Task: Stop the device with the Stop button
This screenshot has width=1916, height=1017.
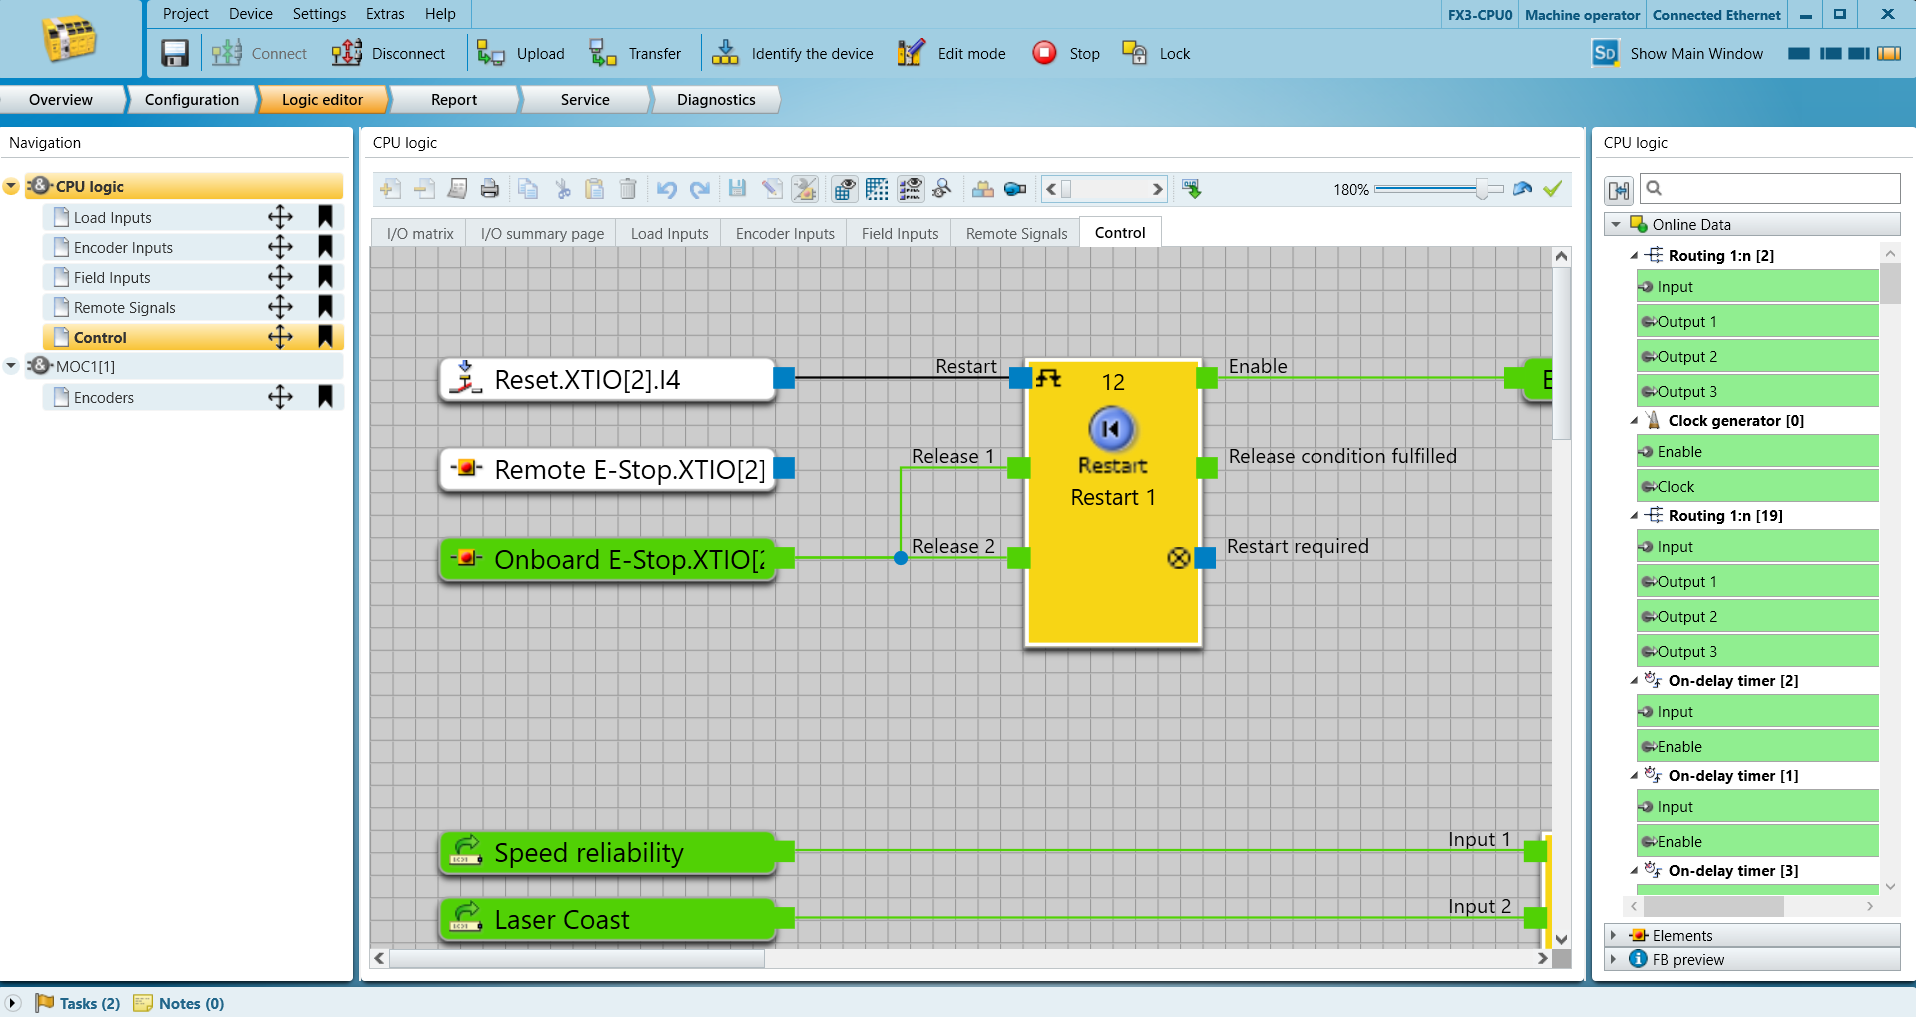Action: pyautogui.click(x=1066, y=53)
